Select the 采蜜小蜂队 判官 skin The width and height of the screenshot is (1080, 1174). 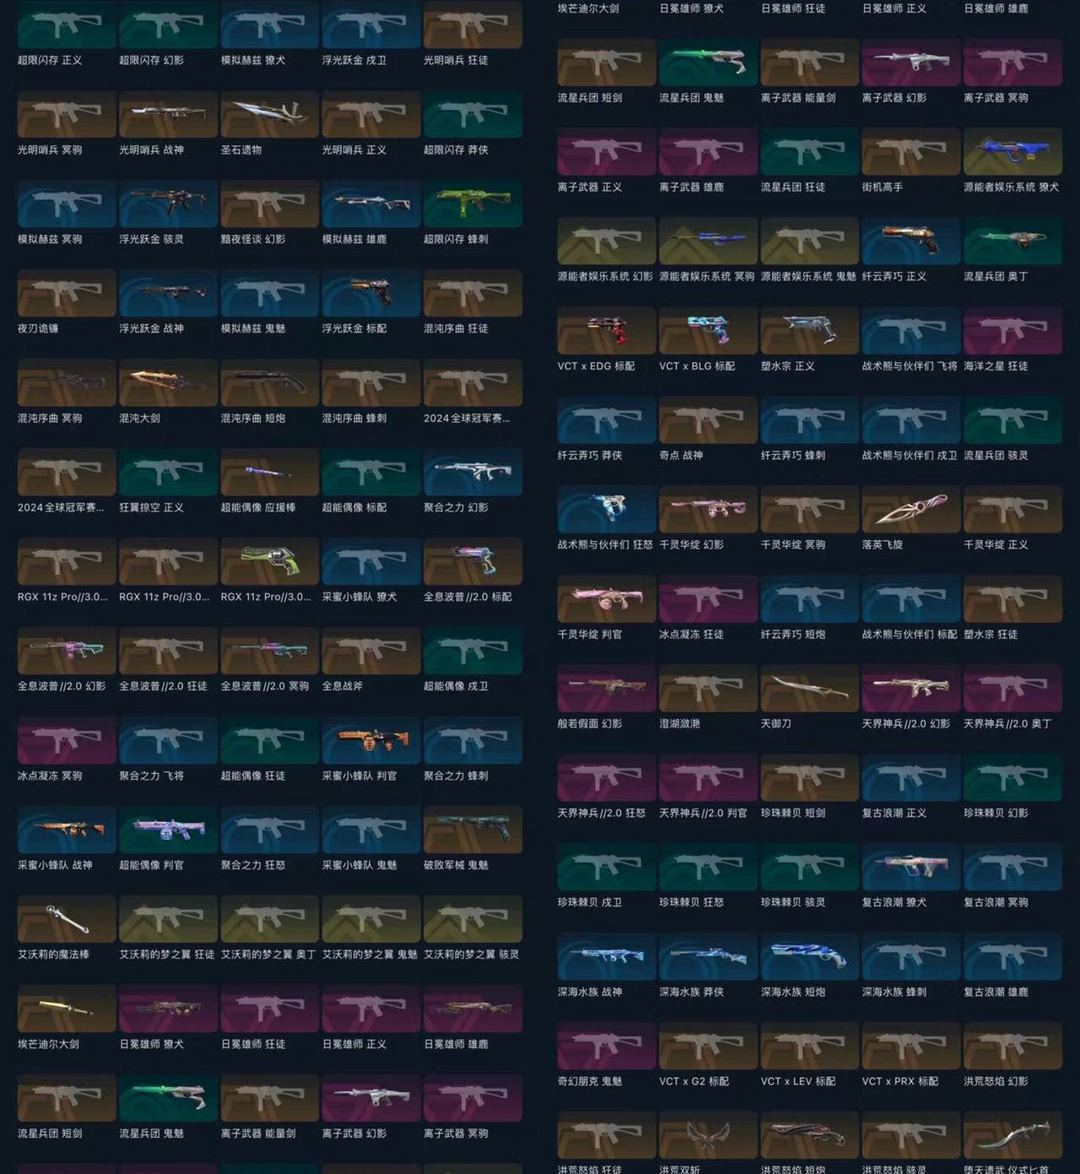point(371,741)
